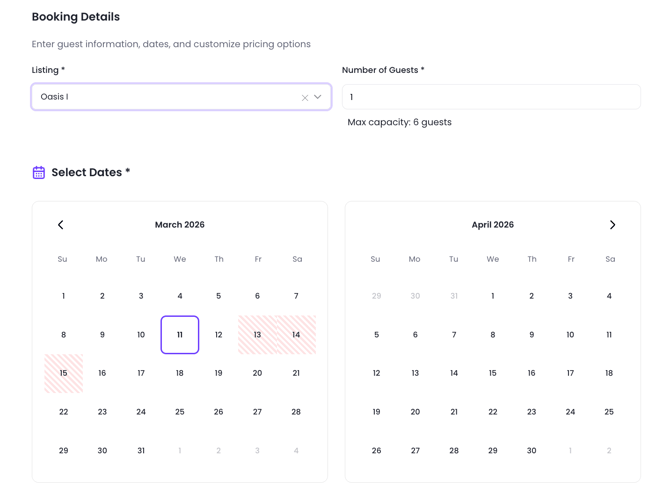Go to previous month in calendar
The height and width of the screenshot is (501, 670).
point(61,225)
